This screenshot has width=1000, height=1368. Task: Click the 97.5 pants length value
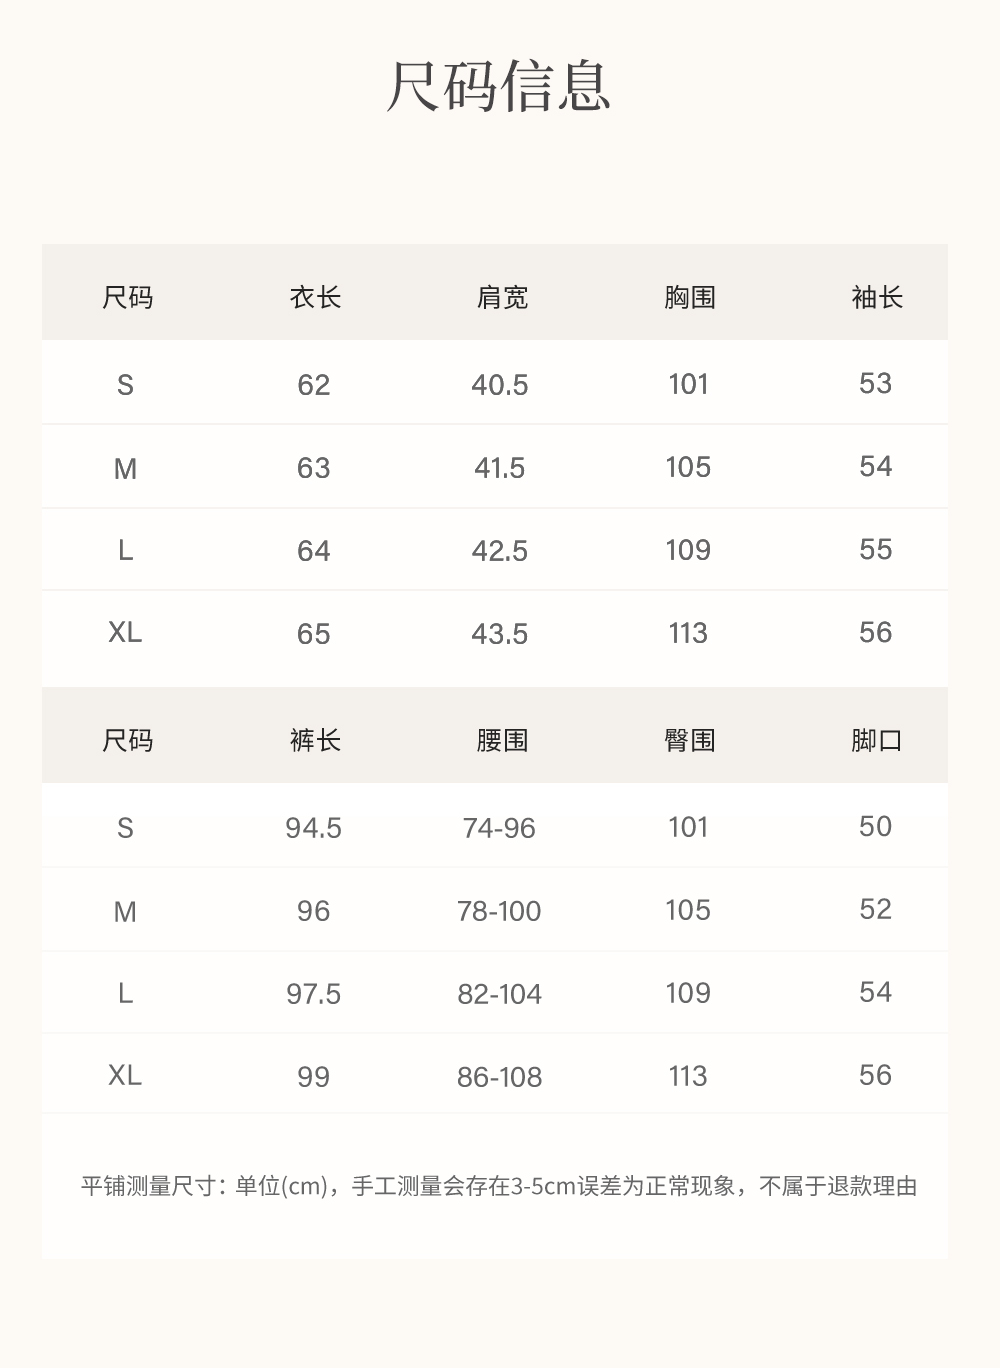(313, 994)
